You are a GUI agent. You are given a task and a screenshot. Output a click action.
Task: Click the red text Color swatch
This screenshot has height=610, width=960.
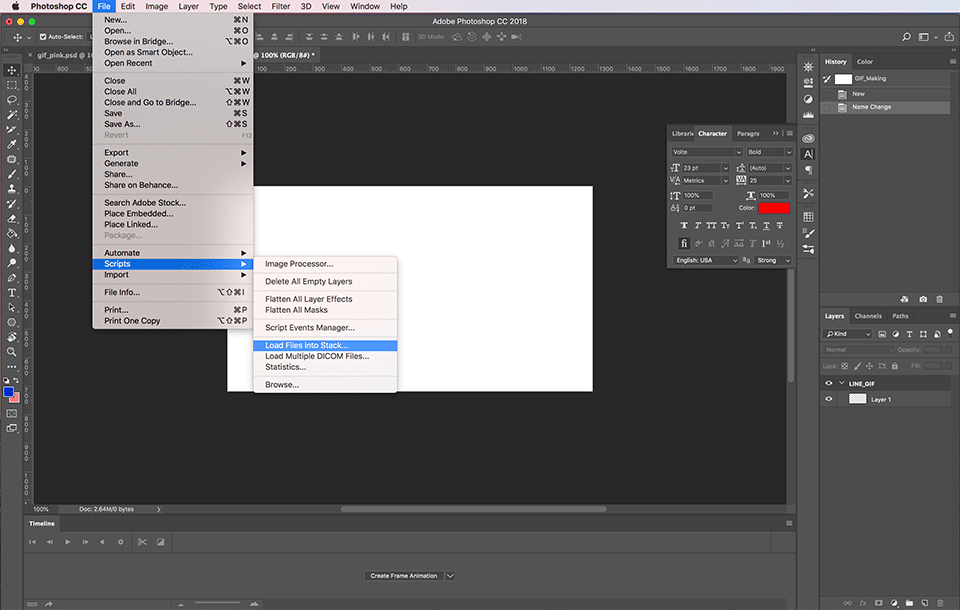(x=774, y=208)
